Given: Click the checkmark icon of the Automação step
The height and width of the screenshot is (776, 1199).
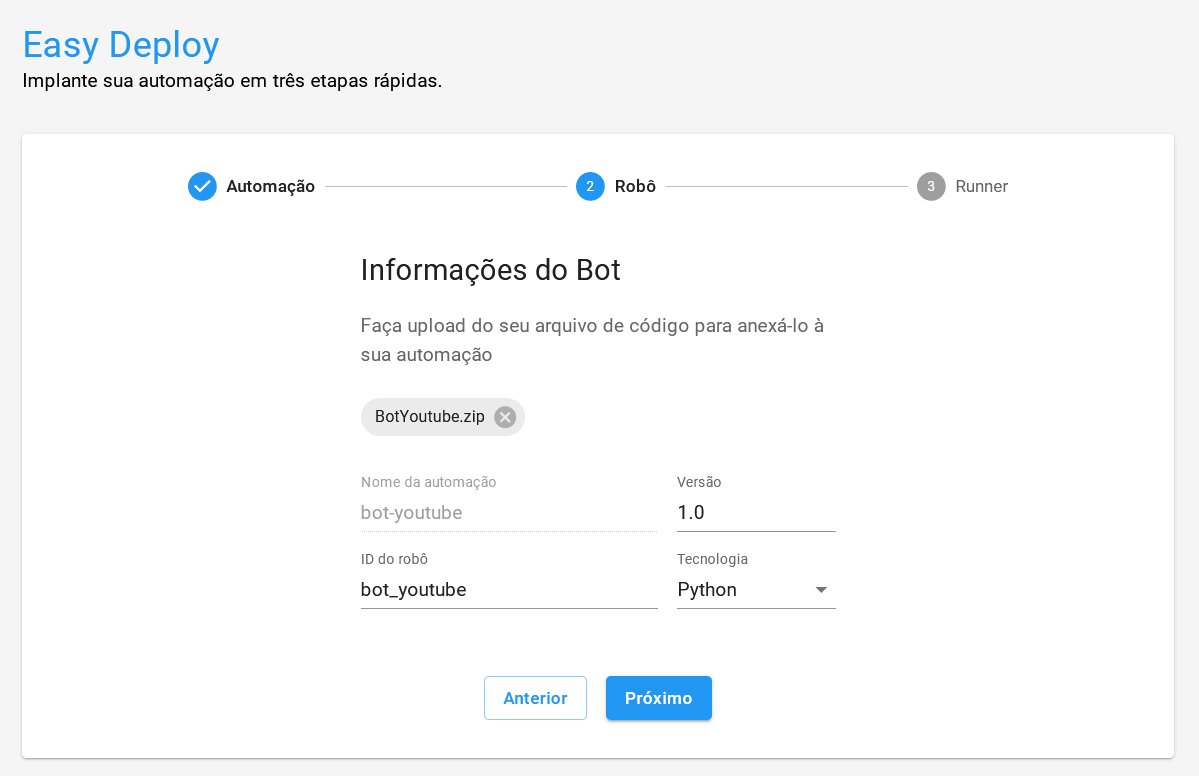Looking at the screenshot, I should (202, 187).
